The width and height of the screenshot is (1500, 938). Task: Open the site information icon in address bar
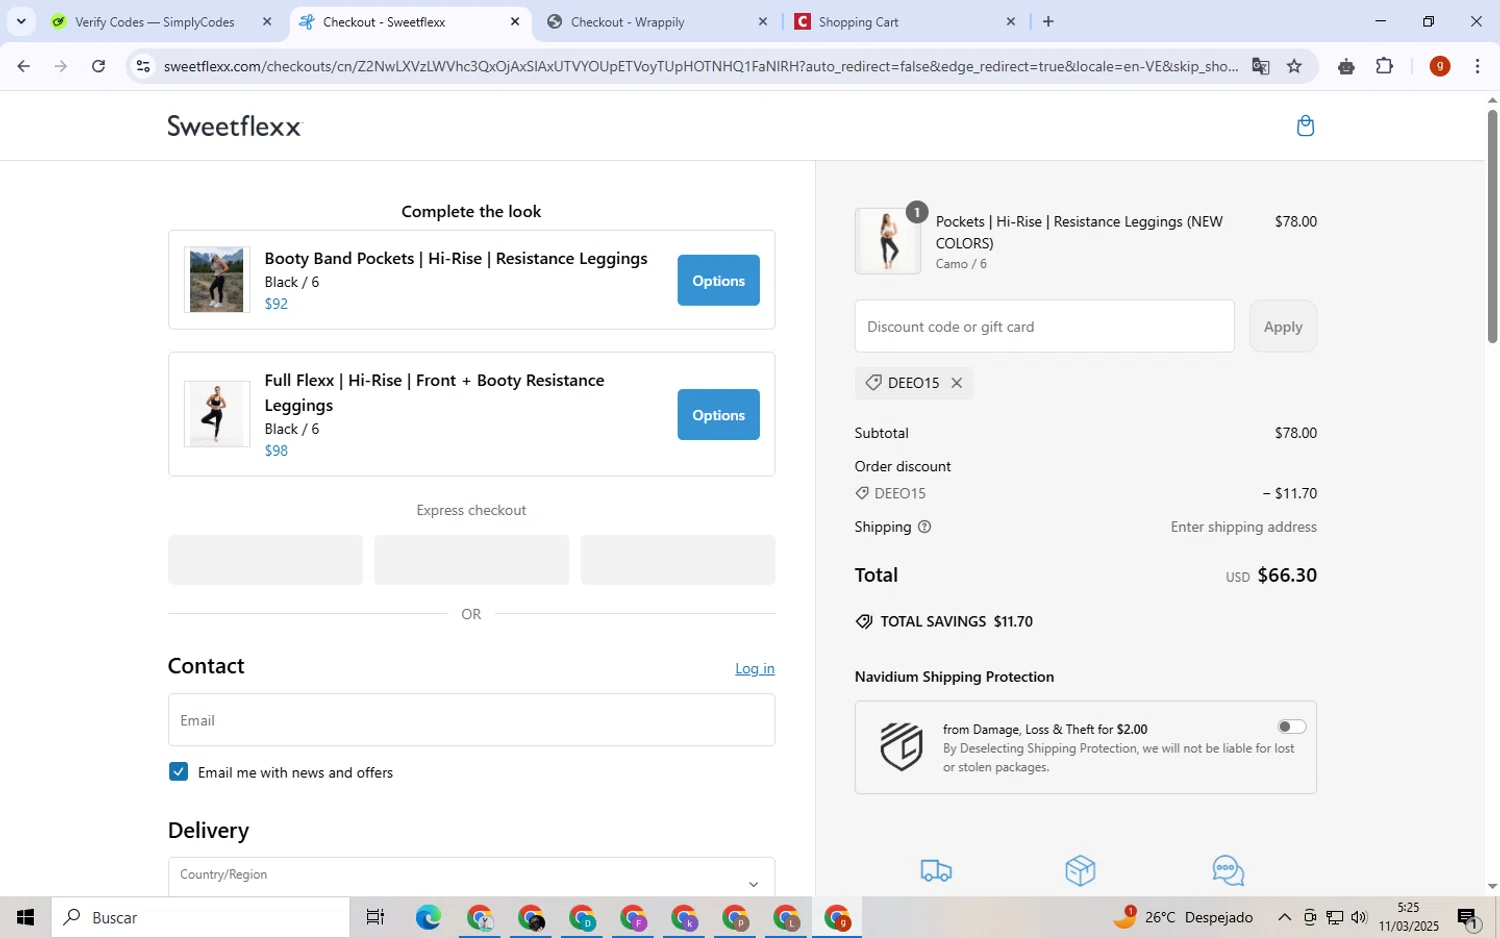coord(143,66)
